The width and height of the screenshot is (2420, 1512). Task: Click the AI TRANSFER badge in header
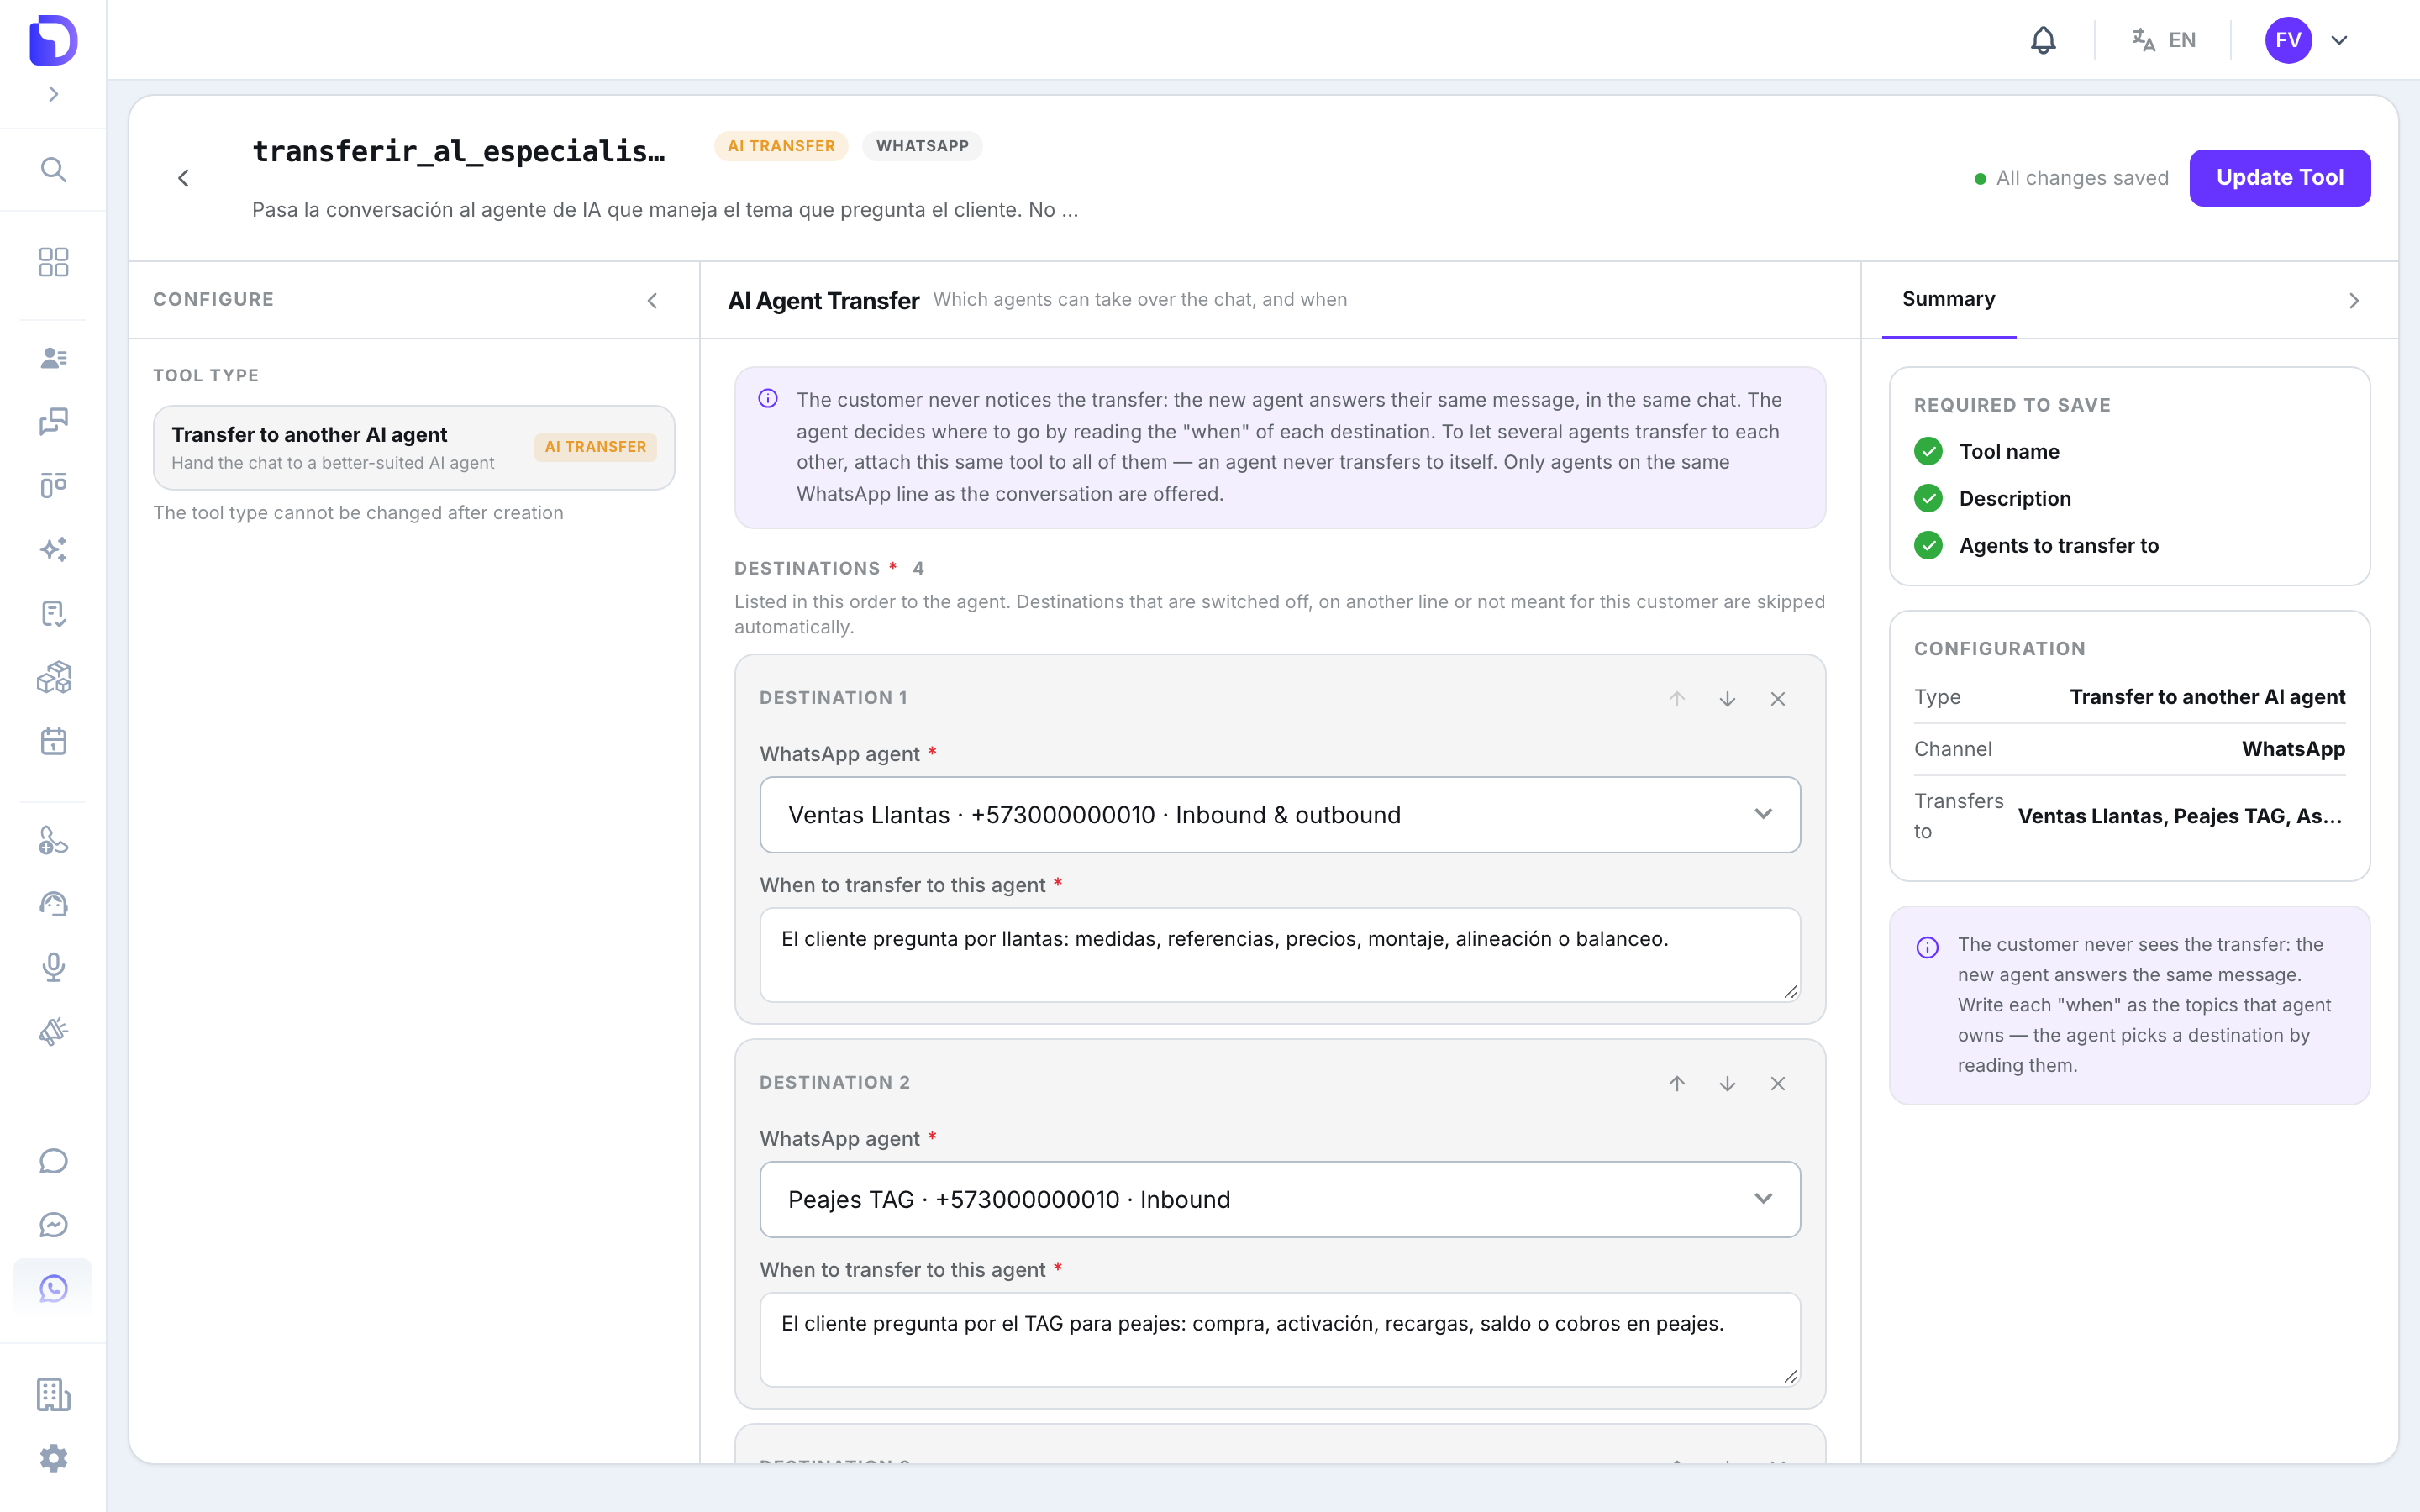[780, 146]
